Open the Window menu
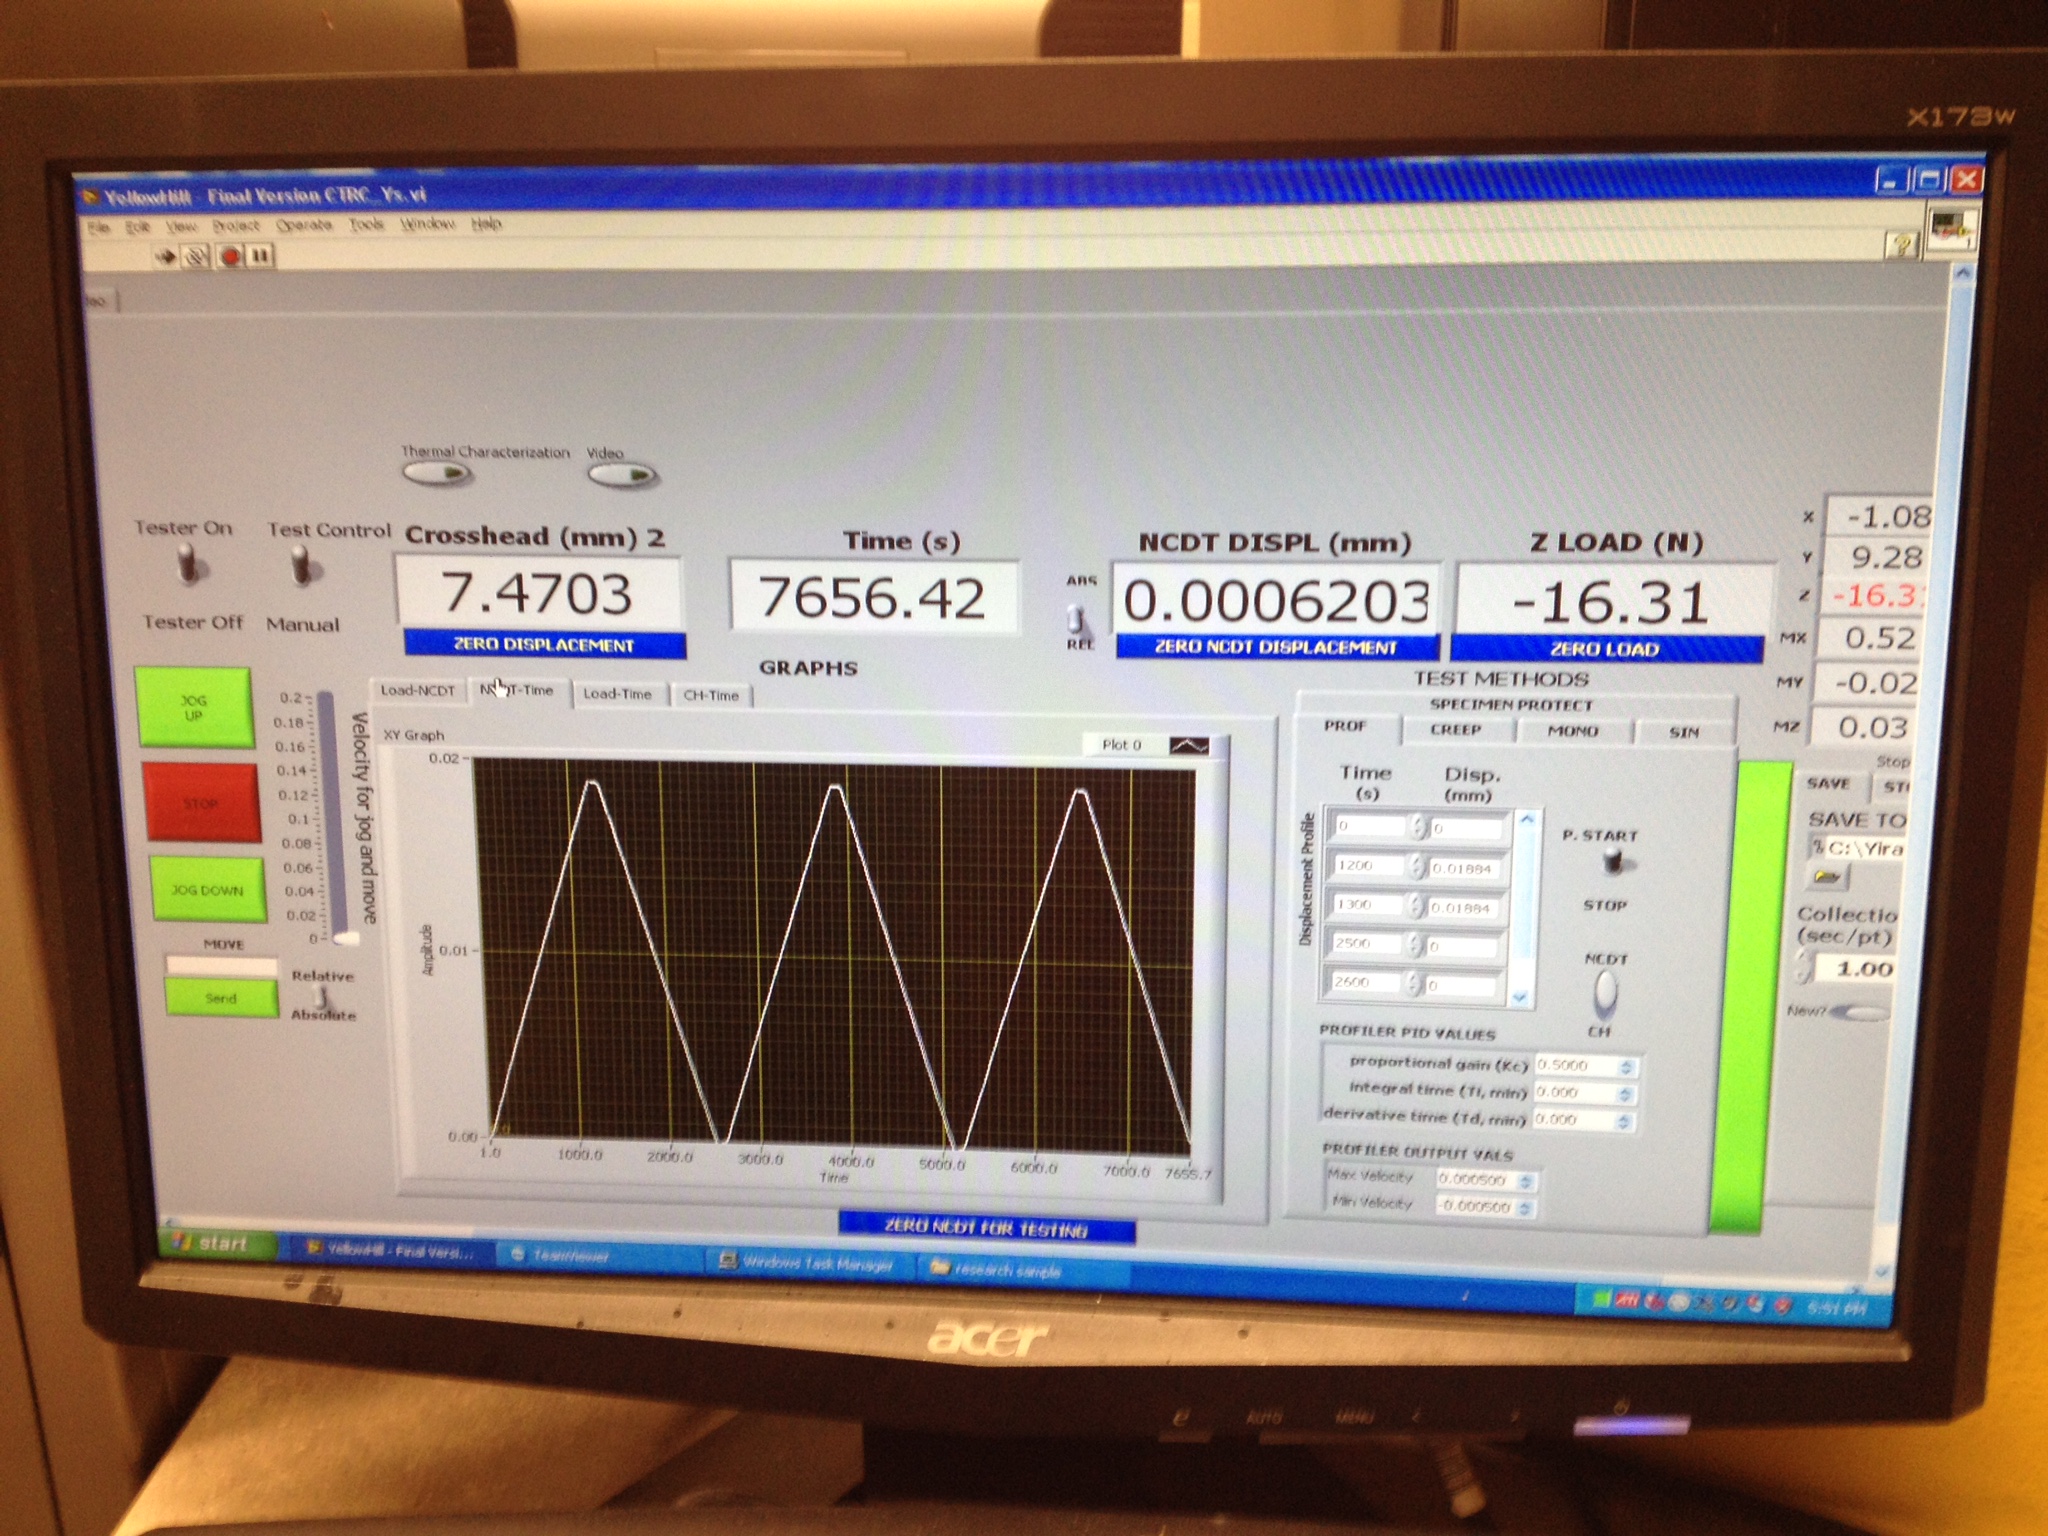The width and height of the screenshot is (2048, 1536). tap(428, 224)
